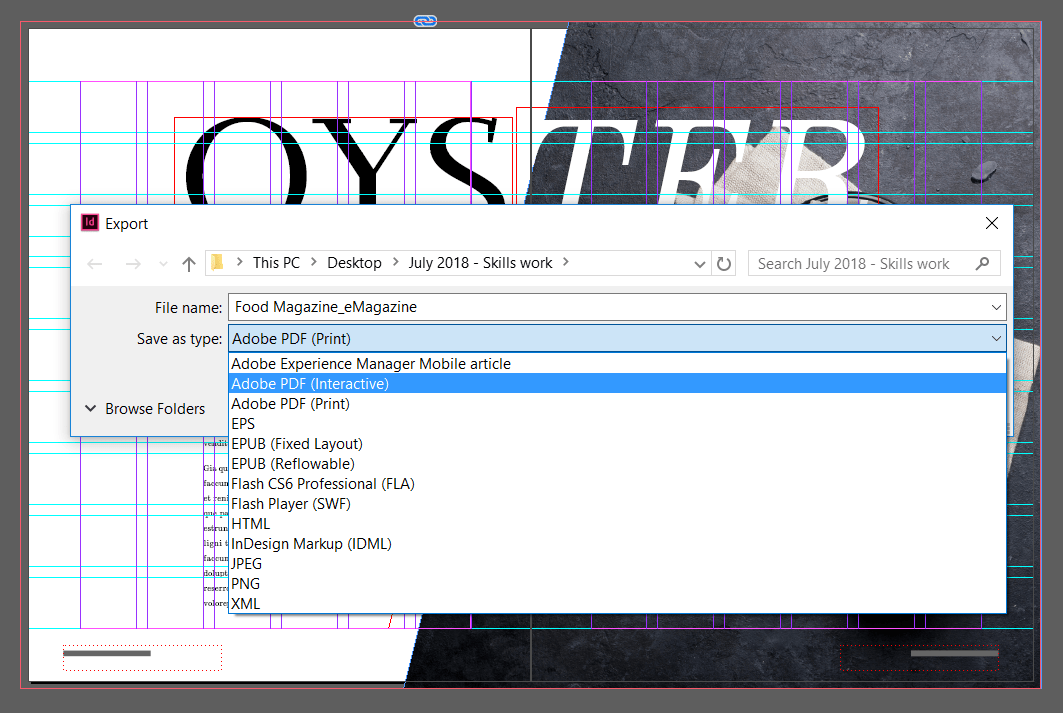Expand chevron before This PC breadcrumb
The image size is (1063, 713).
click(239, 262)
